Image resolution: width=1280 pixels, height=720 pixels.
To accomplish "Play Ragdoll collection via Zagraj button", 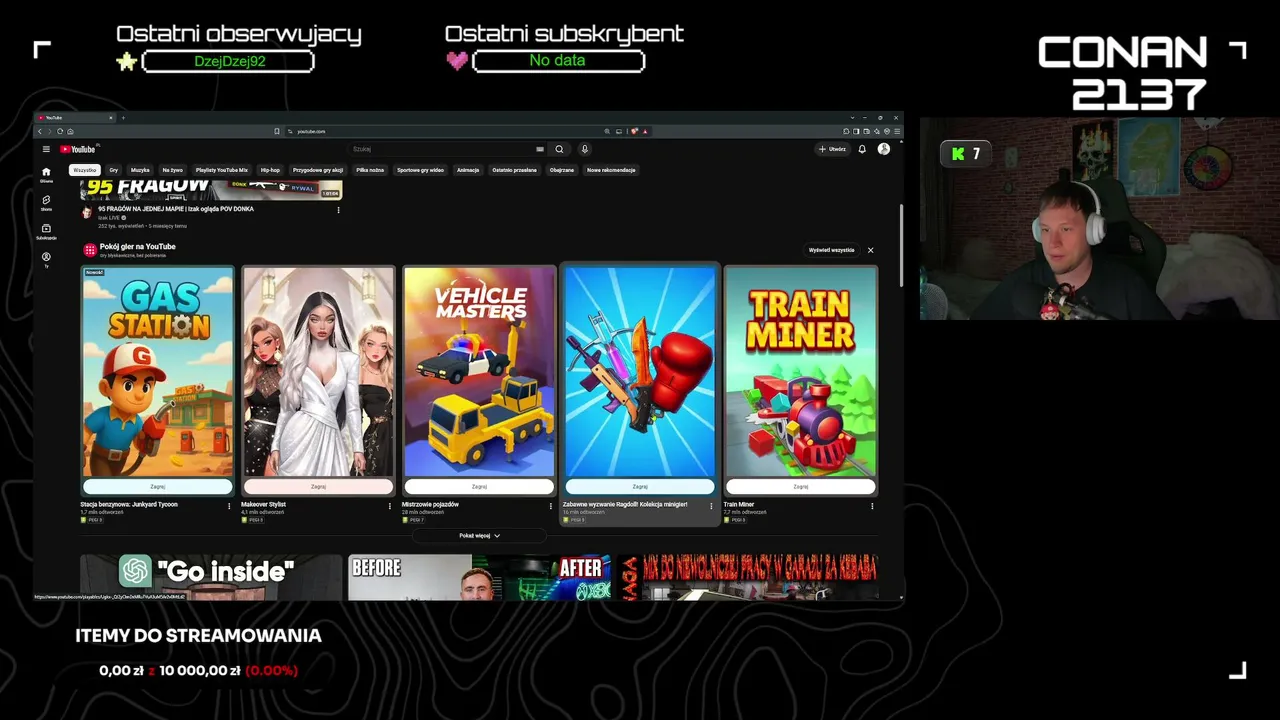I will (x=640, y=487).
